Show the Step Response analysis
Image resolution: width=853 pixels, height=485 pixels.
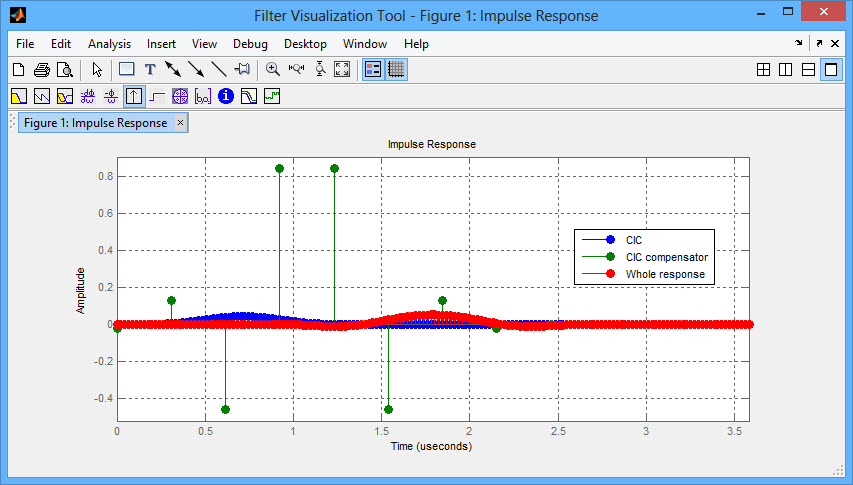157,97
